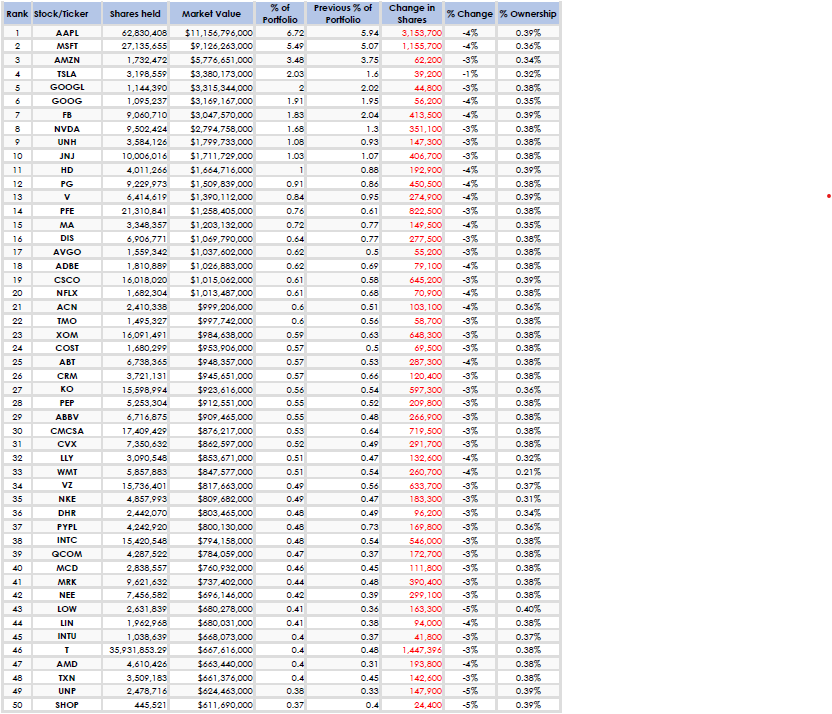This screenshot has width=832, height=714.
Task: Select the MRK ticker cell
Action: [x=67, y=581]
